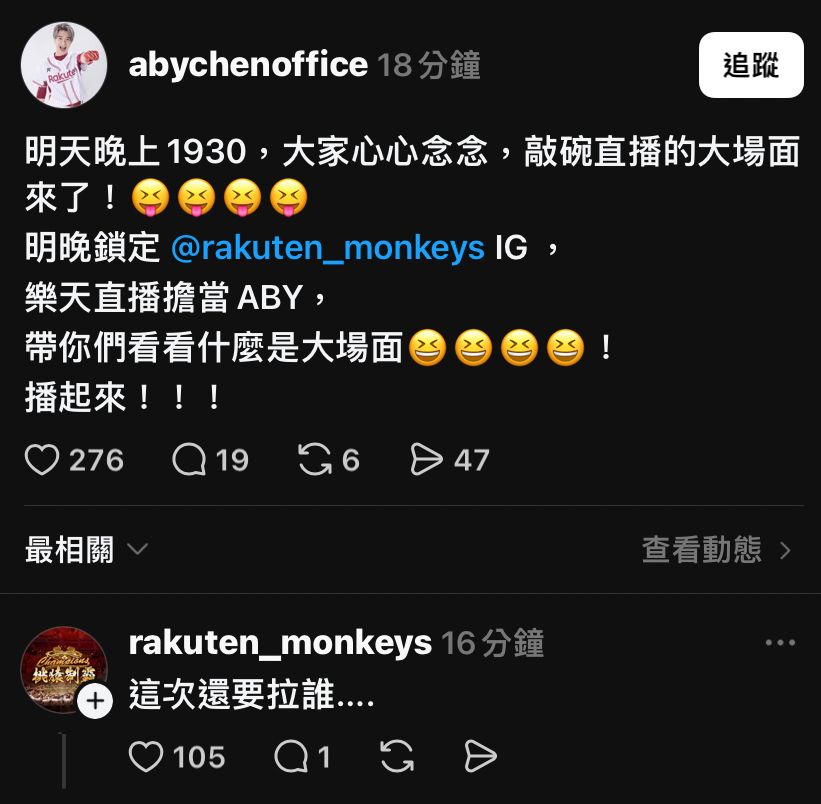Open abychenoffice profile from username
The width and height of the screenshot is (821, 804).
tap(248, 65)
